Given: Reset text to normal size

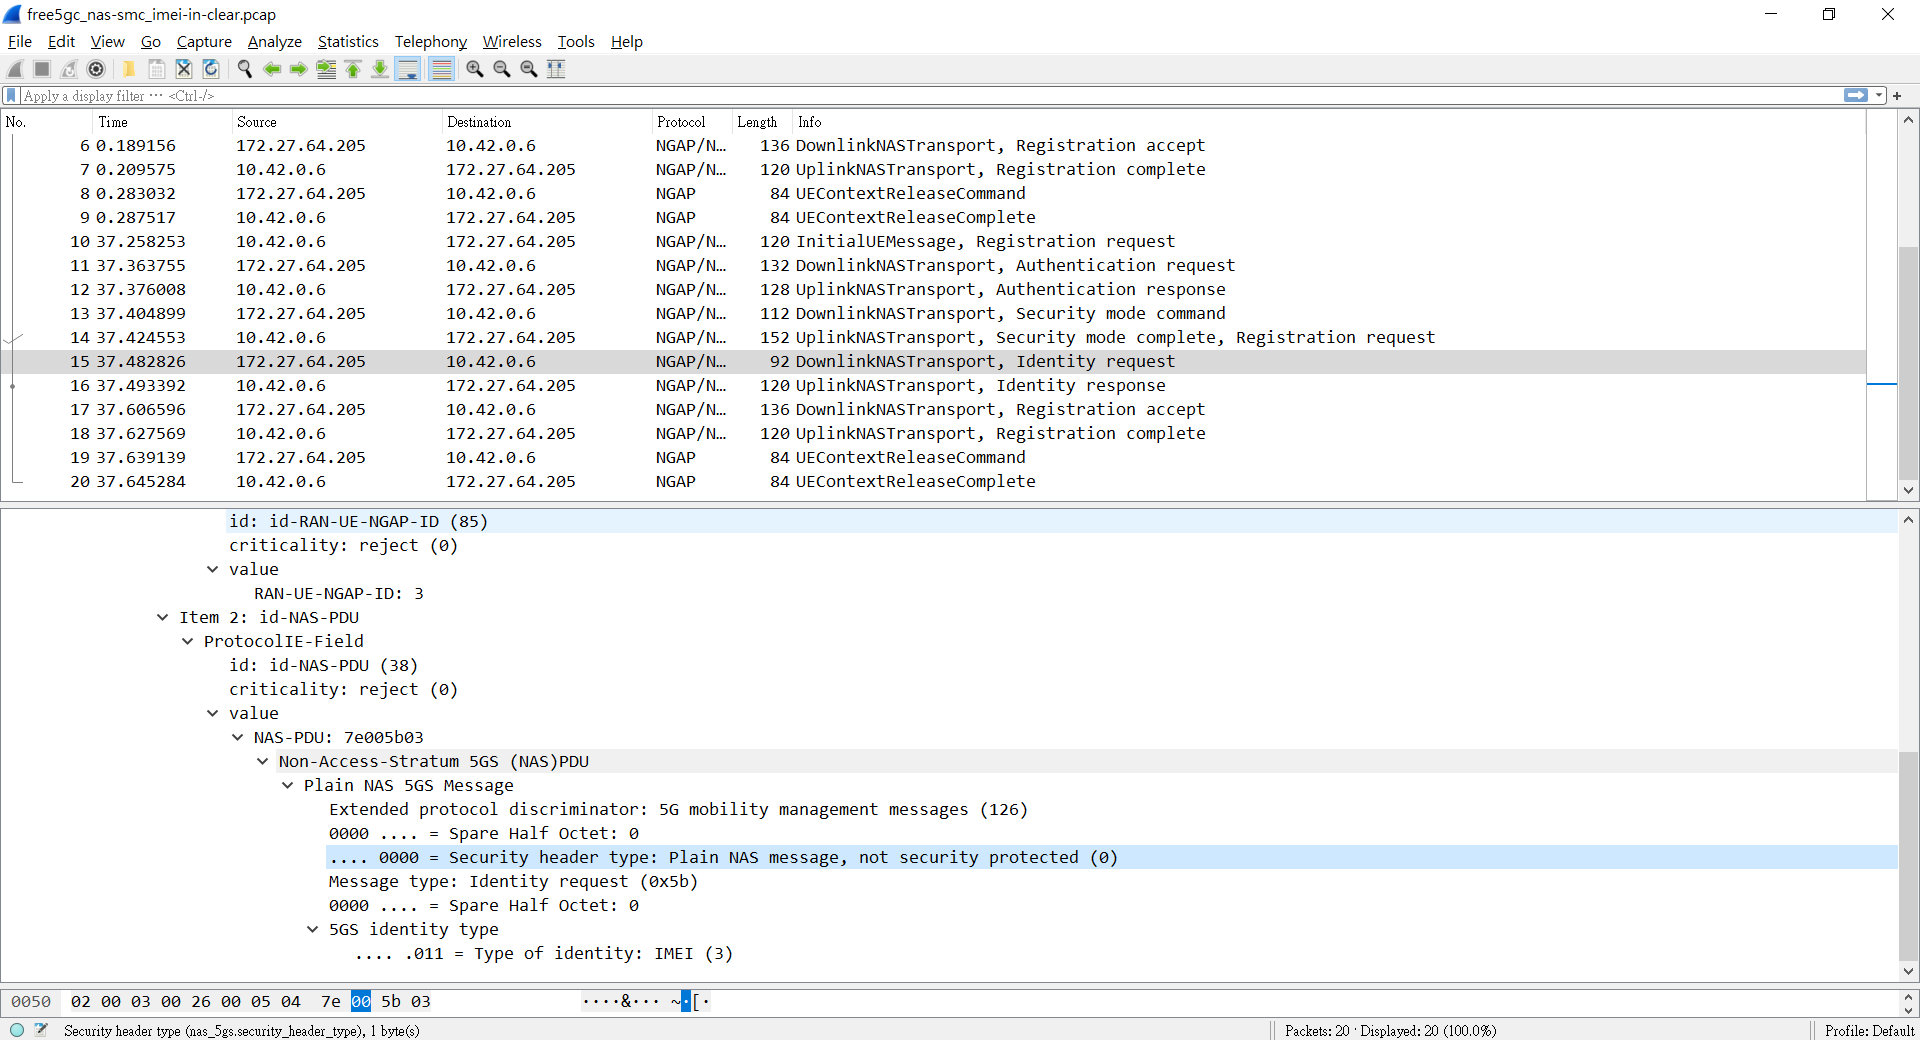Looking at the screenshot, I should (x=529, y=69).
